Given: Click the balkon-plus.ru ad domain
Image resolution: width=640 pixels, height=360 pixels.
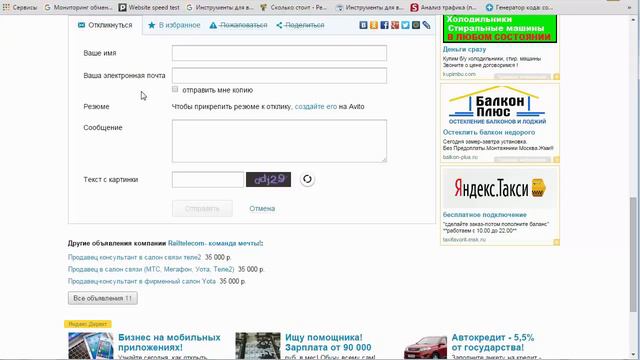Looking at the screenshot, I should tap(460, 157).
